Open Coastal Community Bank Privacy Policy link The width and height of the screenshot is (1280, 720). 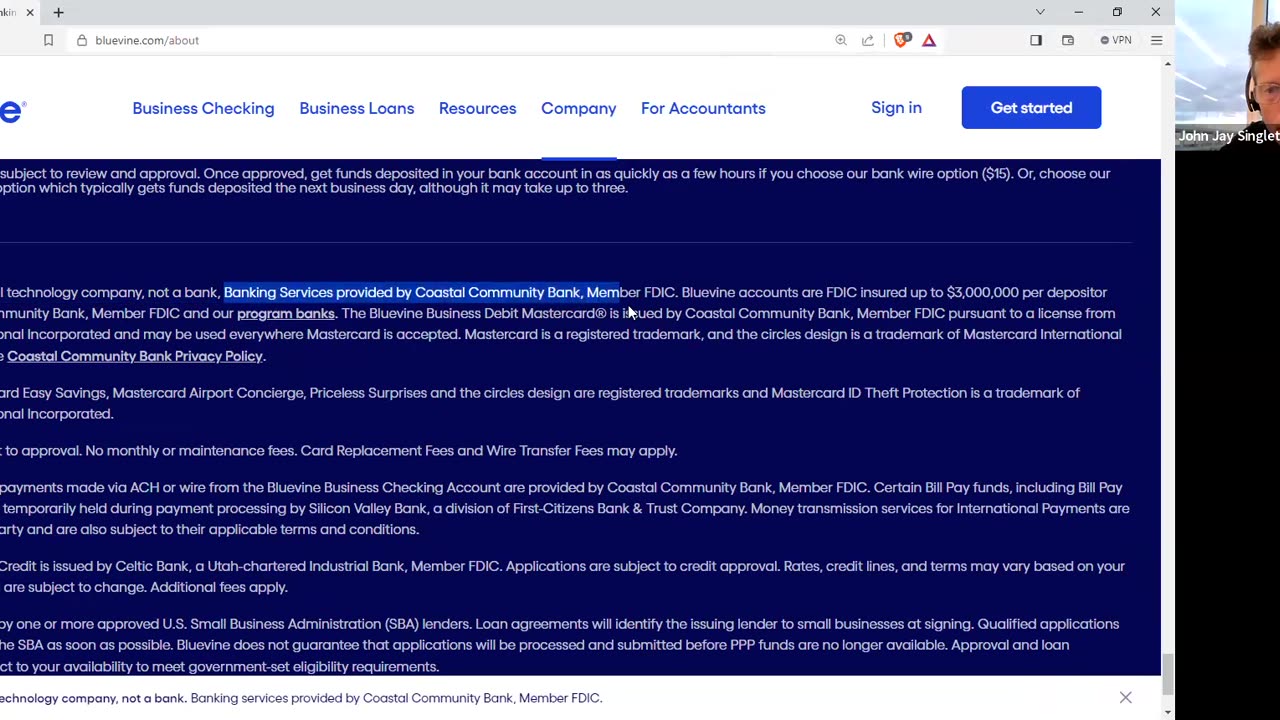pos(135,356)
